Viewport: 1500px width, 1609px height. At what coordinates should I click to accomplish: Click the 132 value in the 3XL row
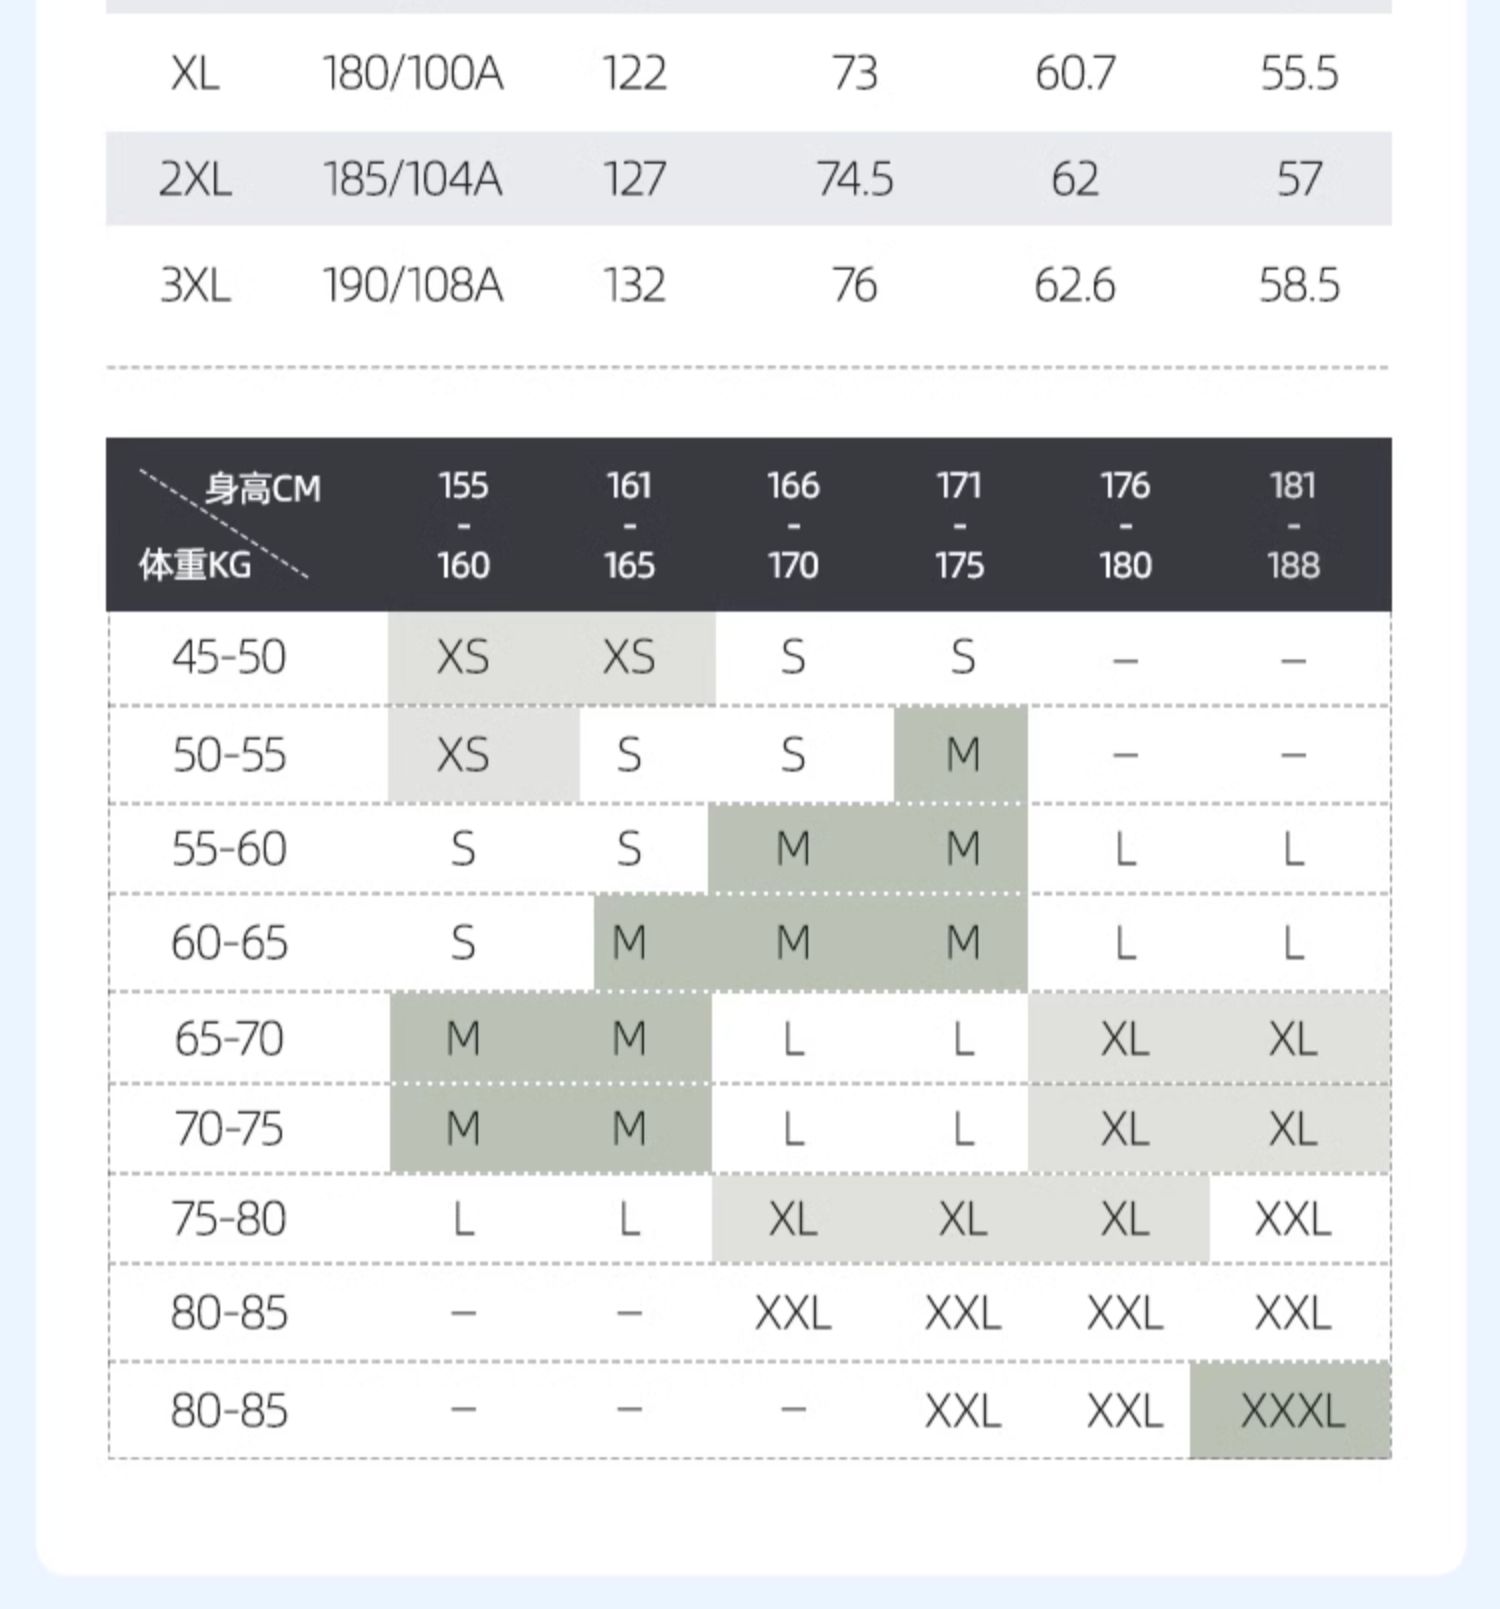(x=634, y=285)
